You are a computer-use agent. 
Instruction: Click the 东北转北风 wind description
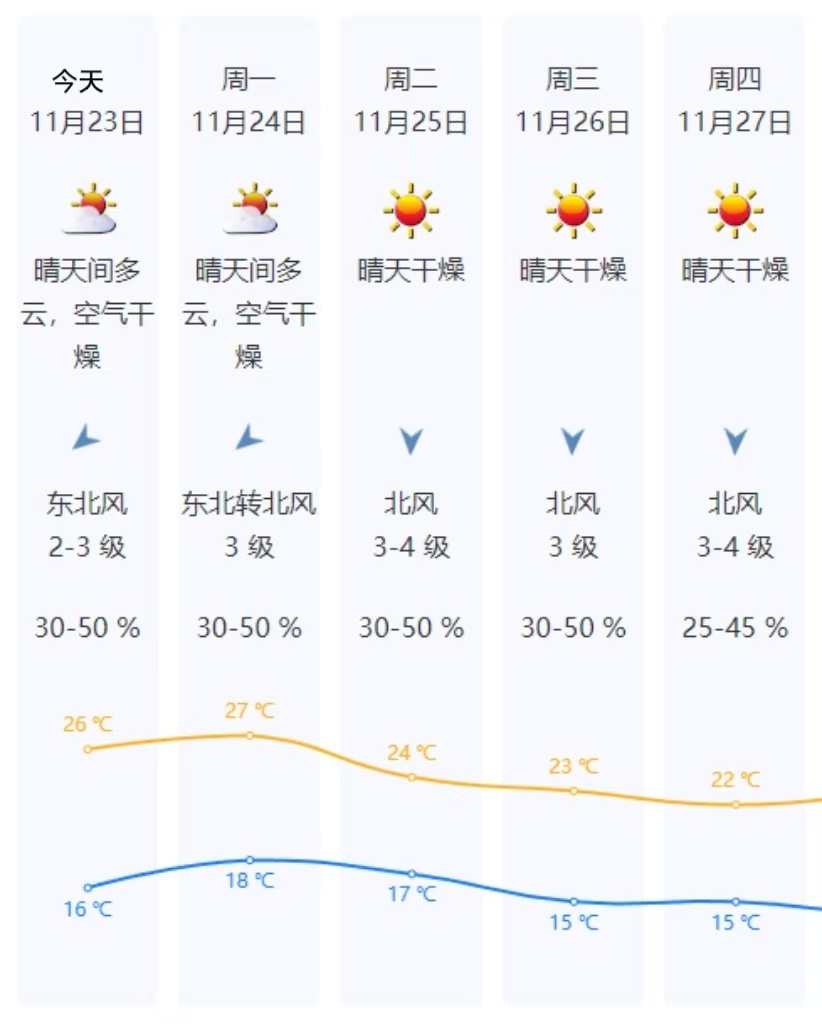249,504
